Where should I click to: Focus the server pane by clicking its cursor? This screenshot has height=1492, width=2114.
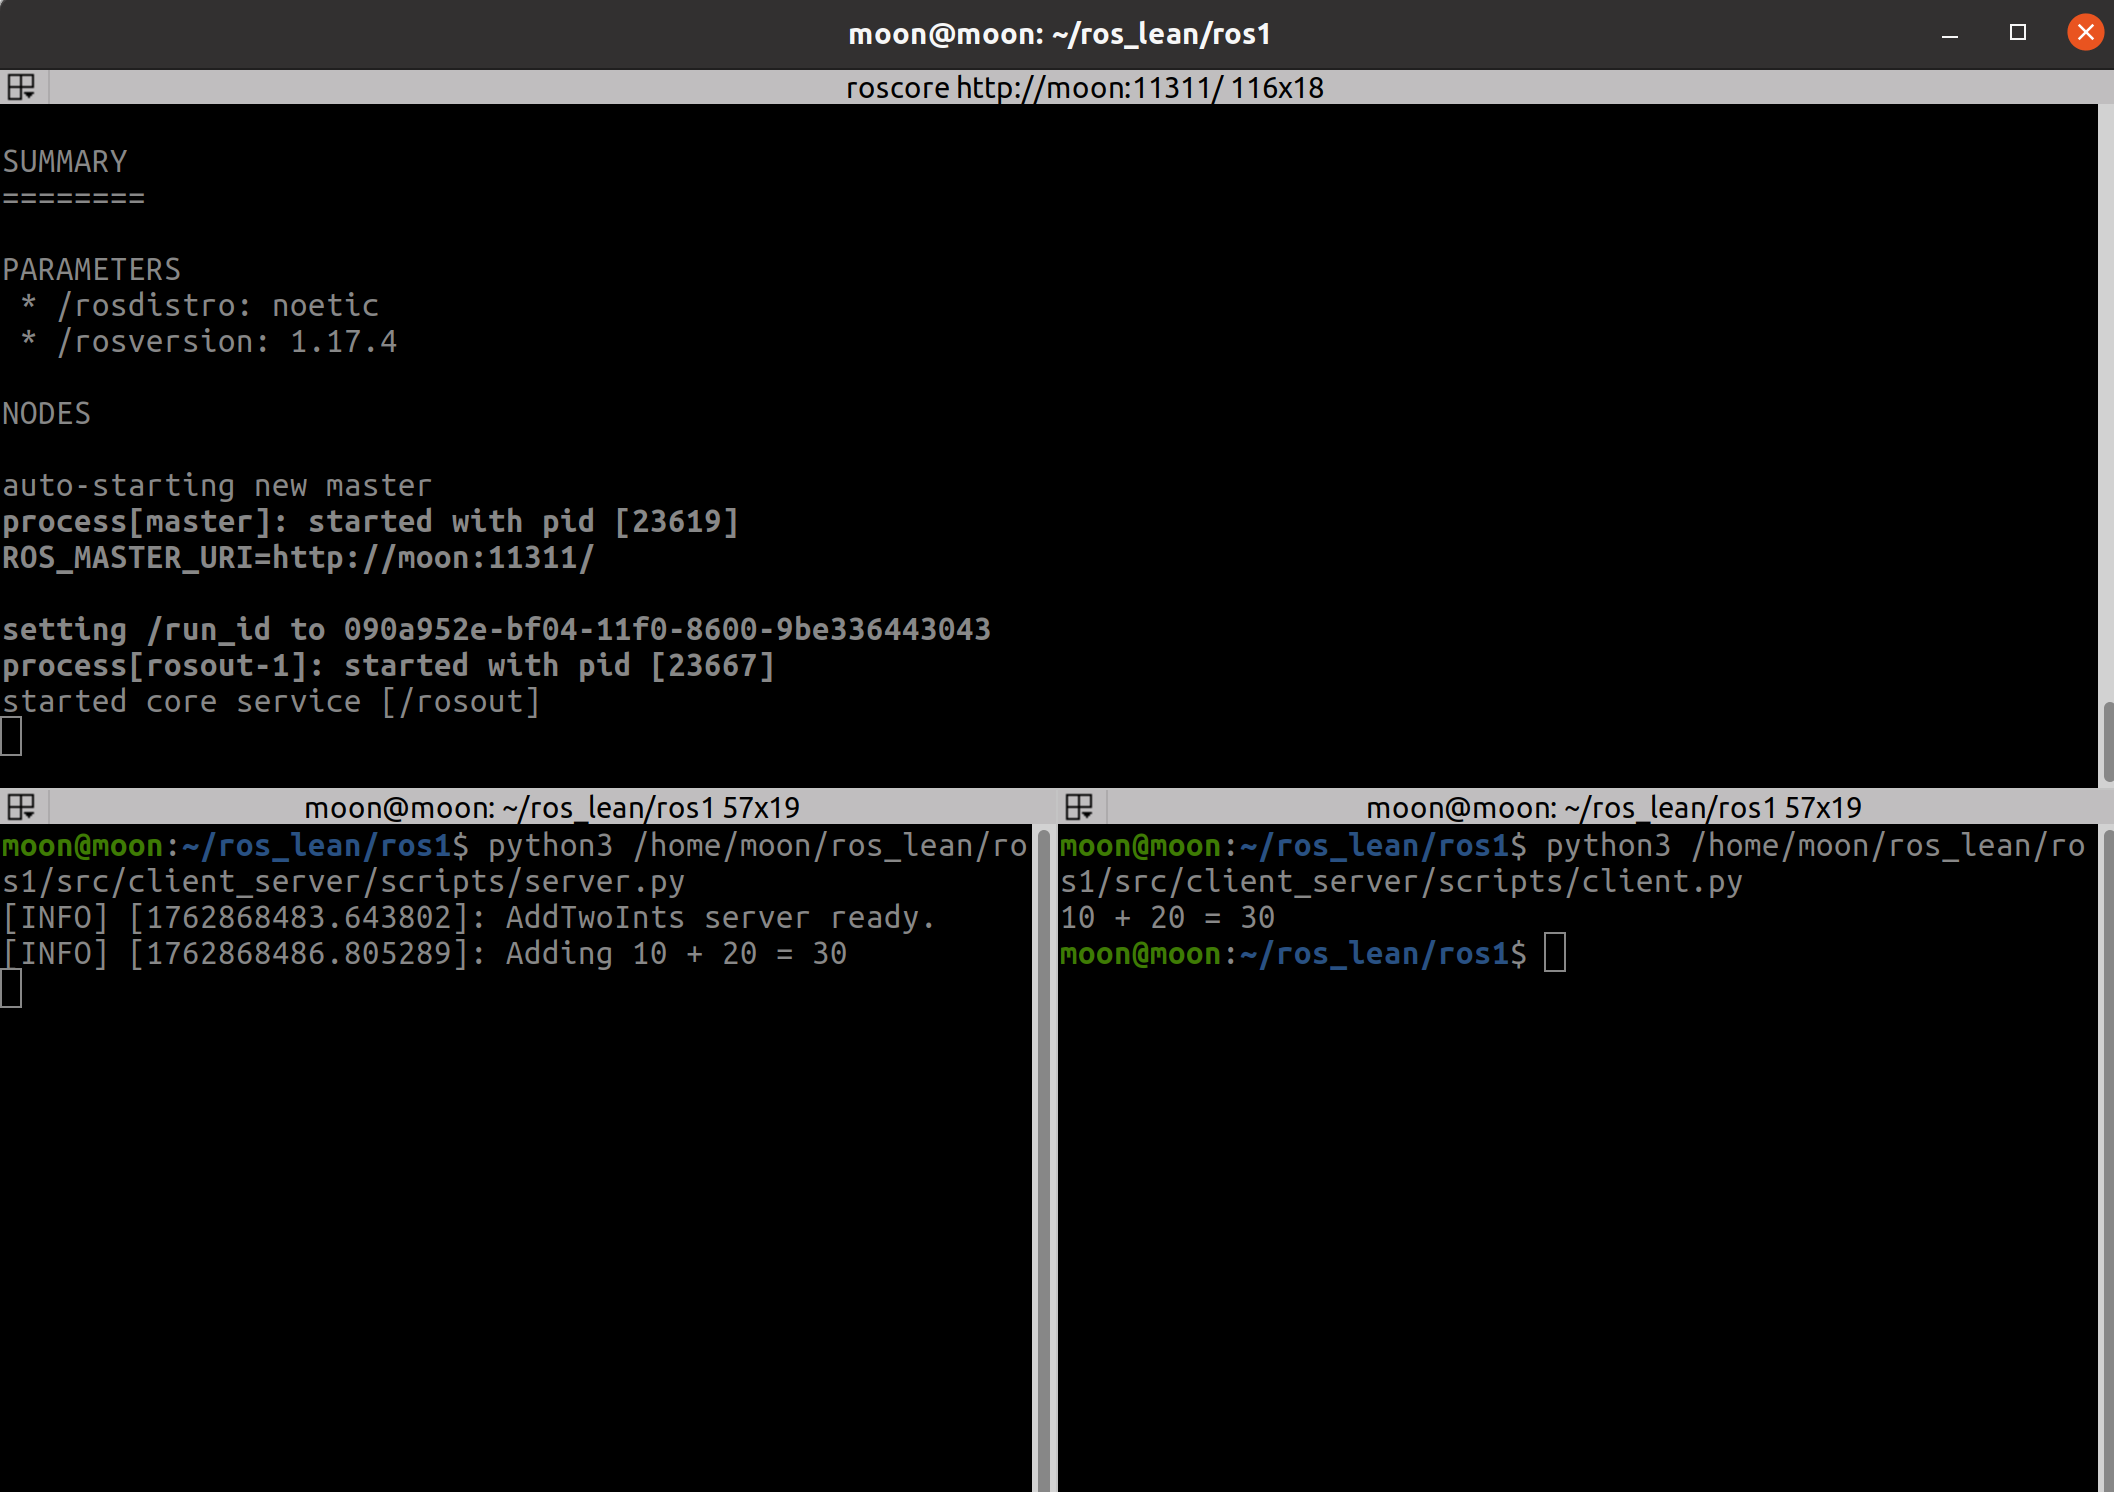11,989
